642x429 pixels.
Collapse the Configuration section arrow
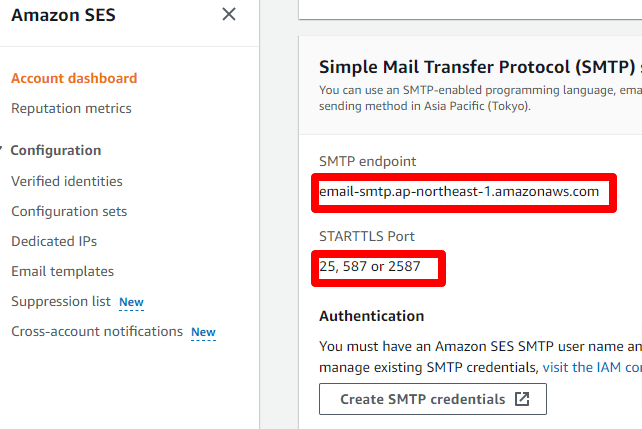click(1, 150)
